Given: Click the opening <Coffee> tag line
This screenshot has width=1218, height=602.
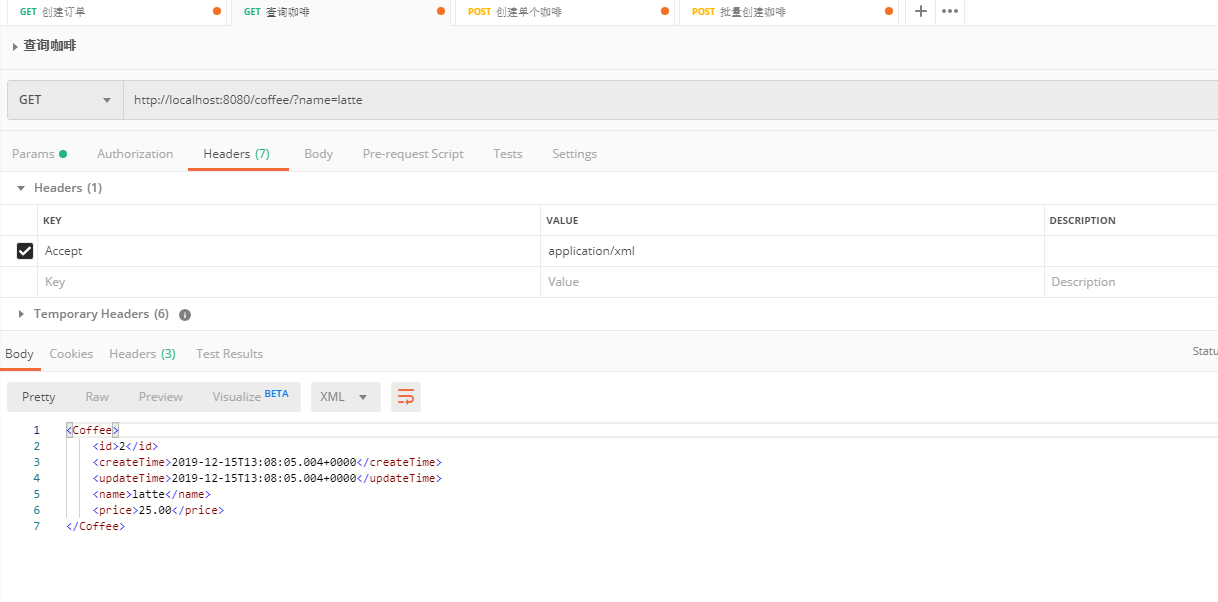Looking at the screenshot, I should pyautogui.click(x=93, y=430).
